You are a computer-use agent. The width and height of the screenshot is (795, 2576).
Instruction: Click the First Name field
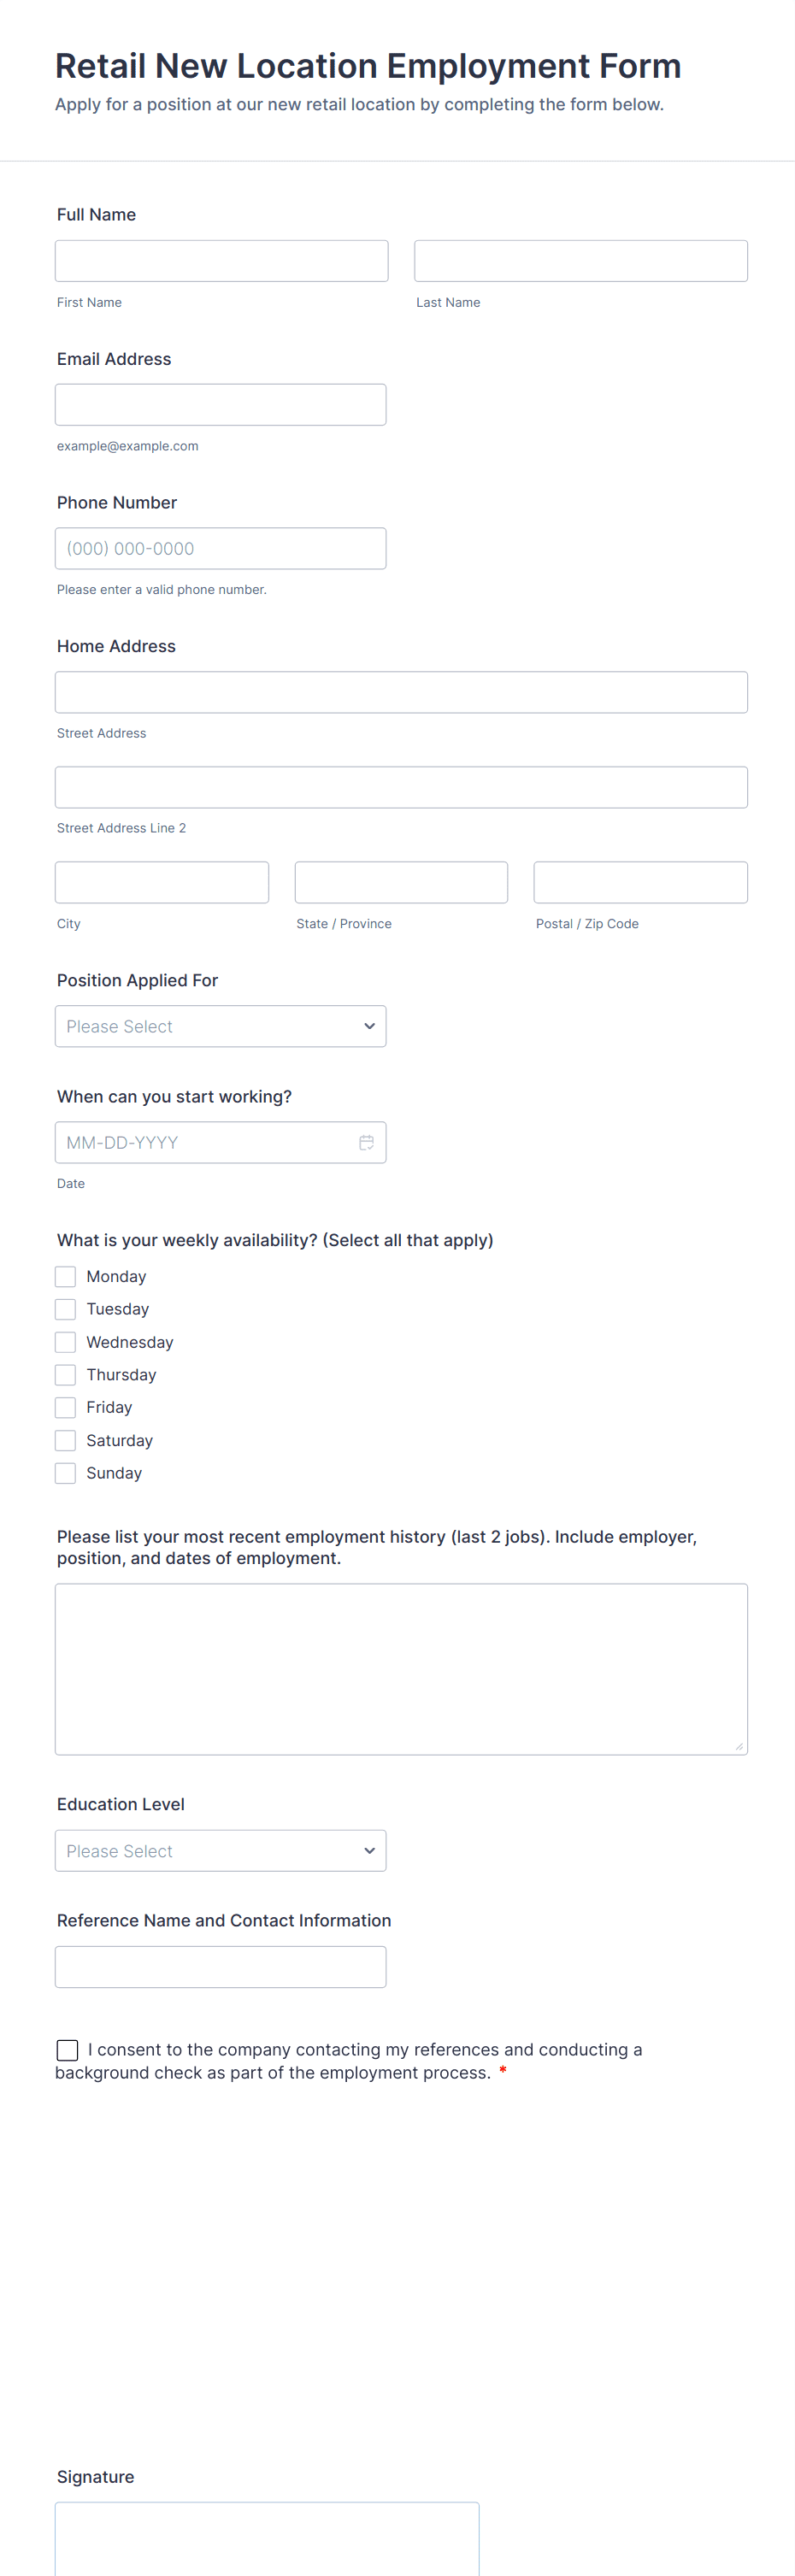pos(221,261)
